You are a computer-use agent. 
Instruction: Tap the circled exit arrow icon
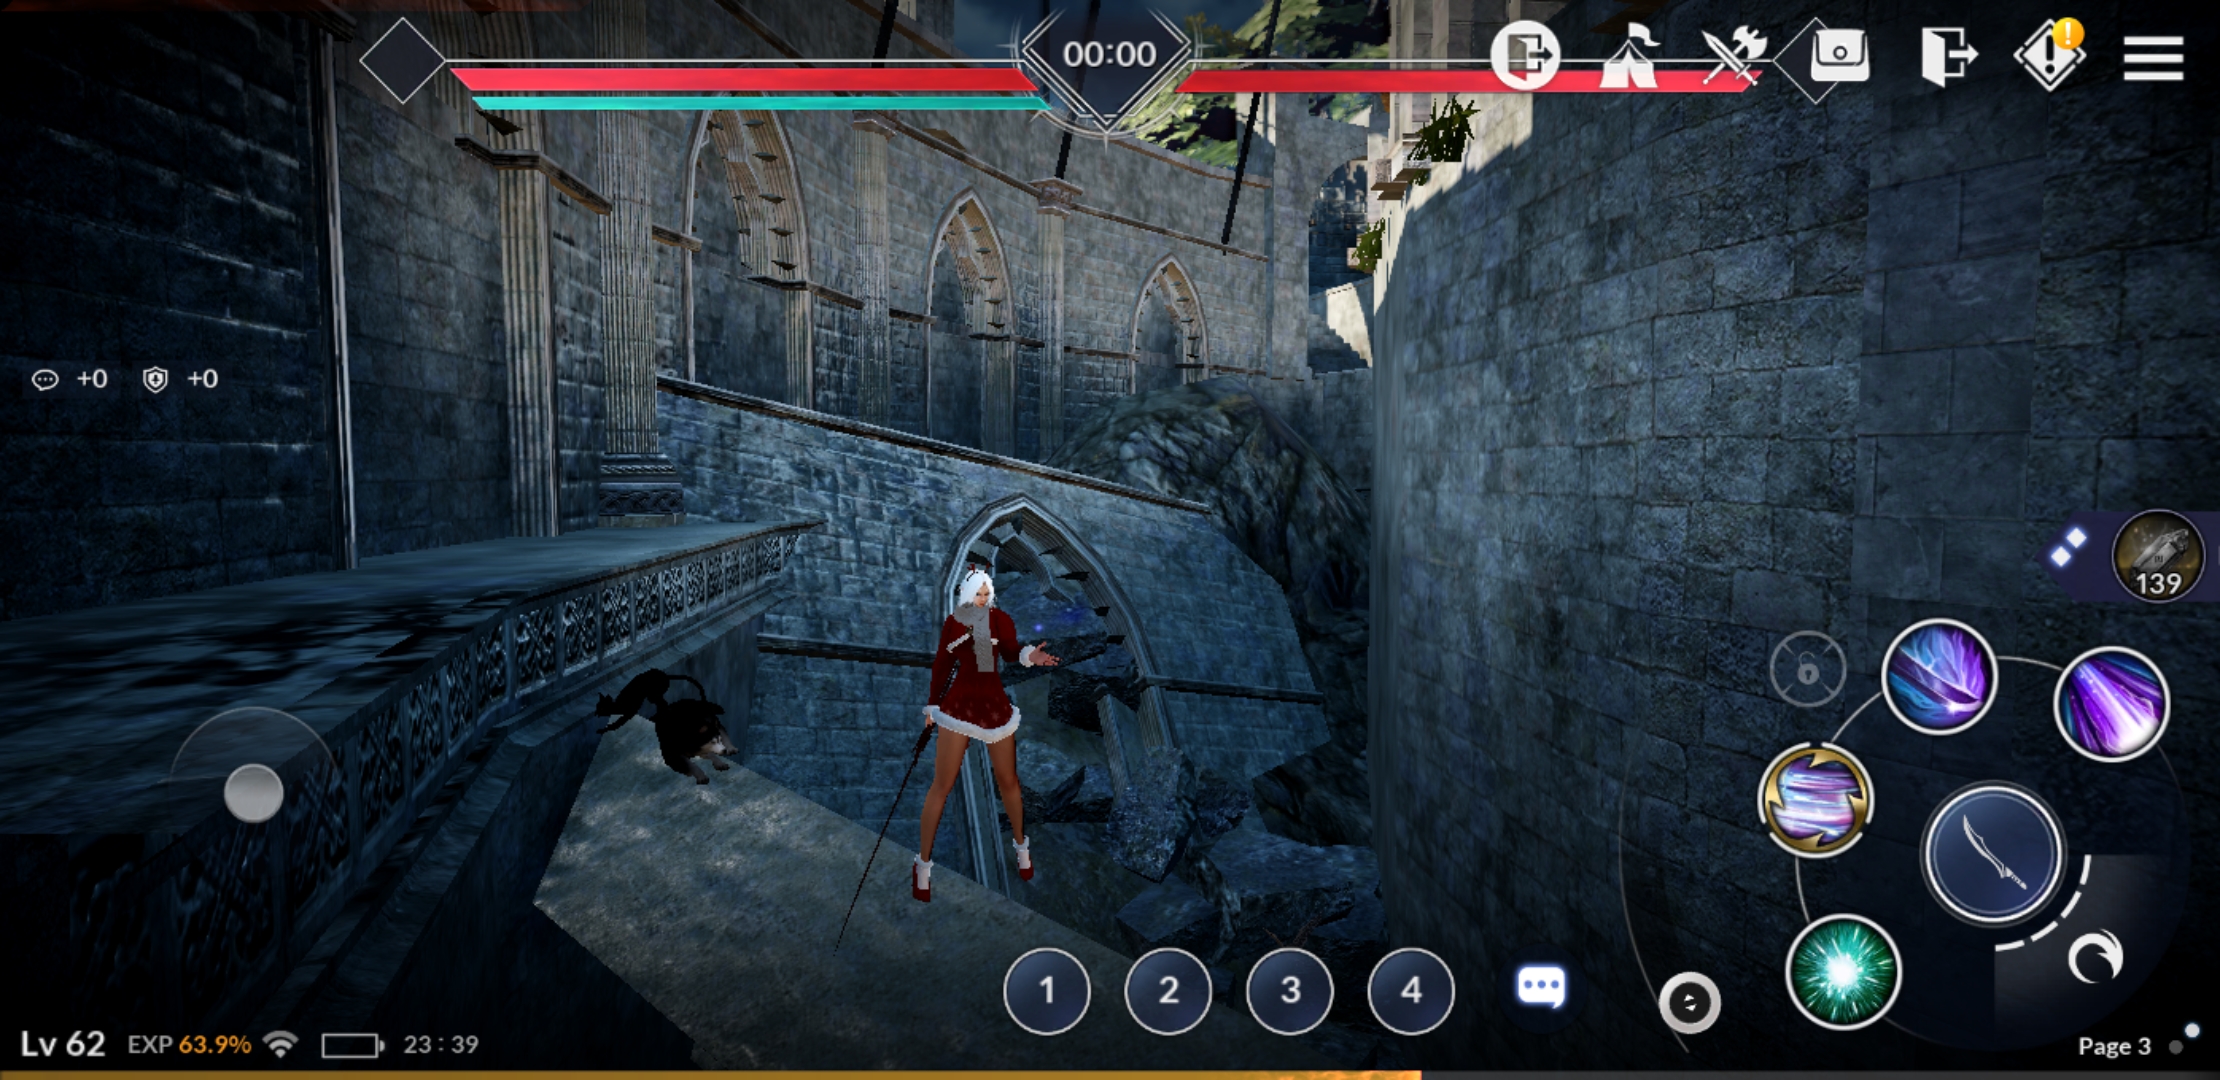[x=1524, y=55]
